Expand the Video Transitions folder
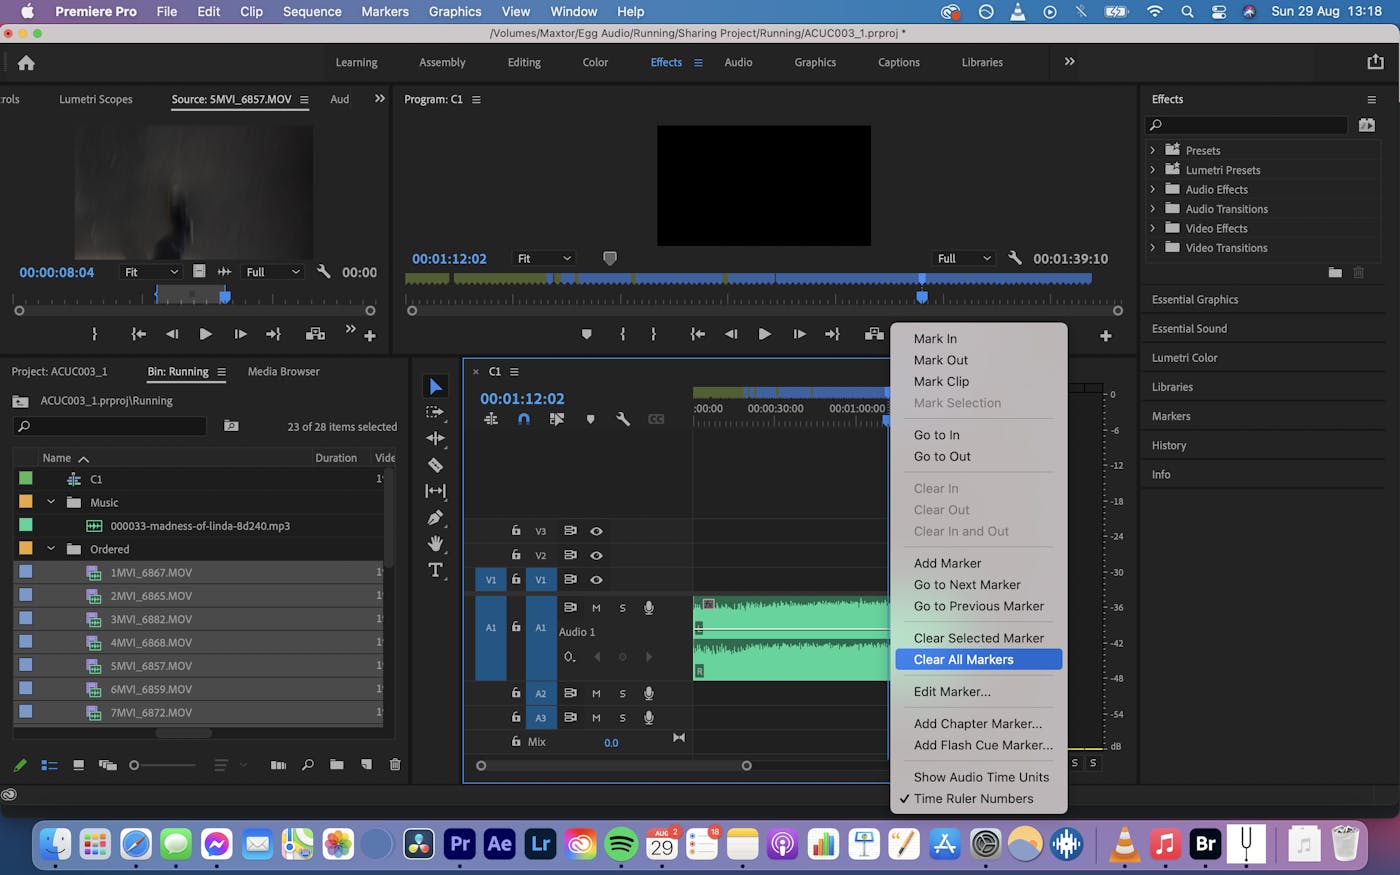1400x875 pixels. tap(1153, 247)
